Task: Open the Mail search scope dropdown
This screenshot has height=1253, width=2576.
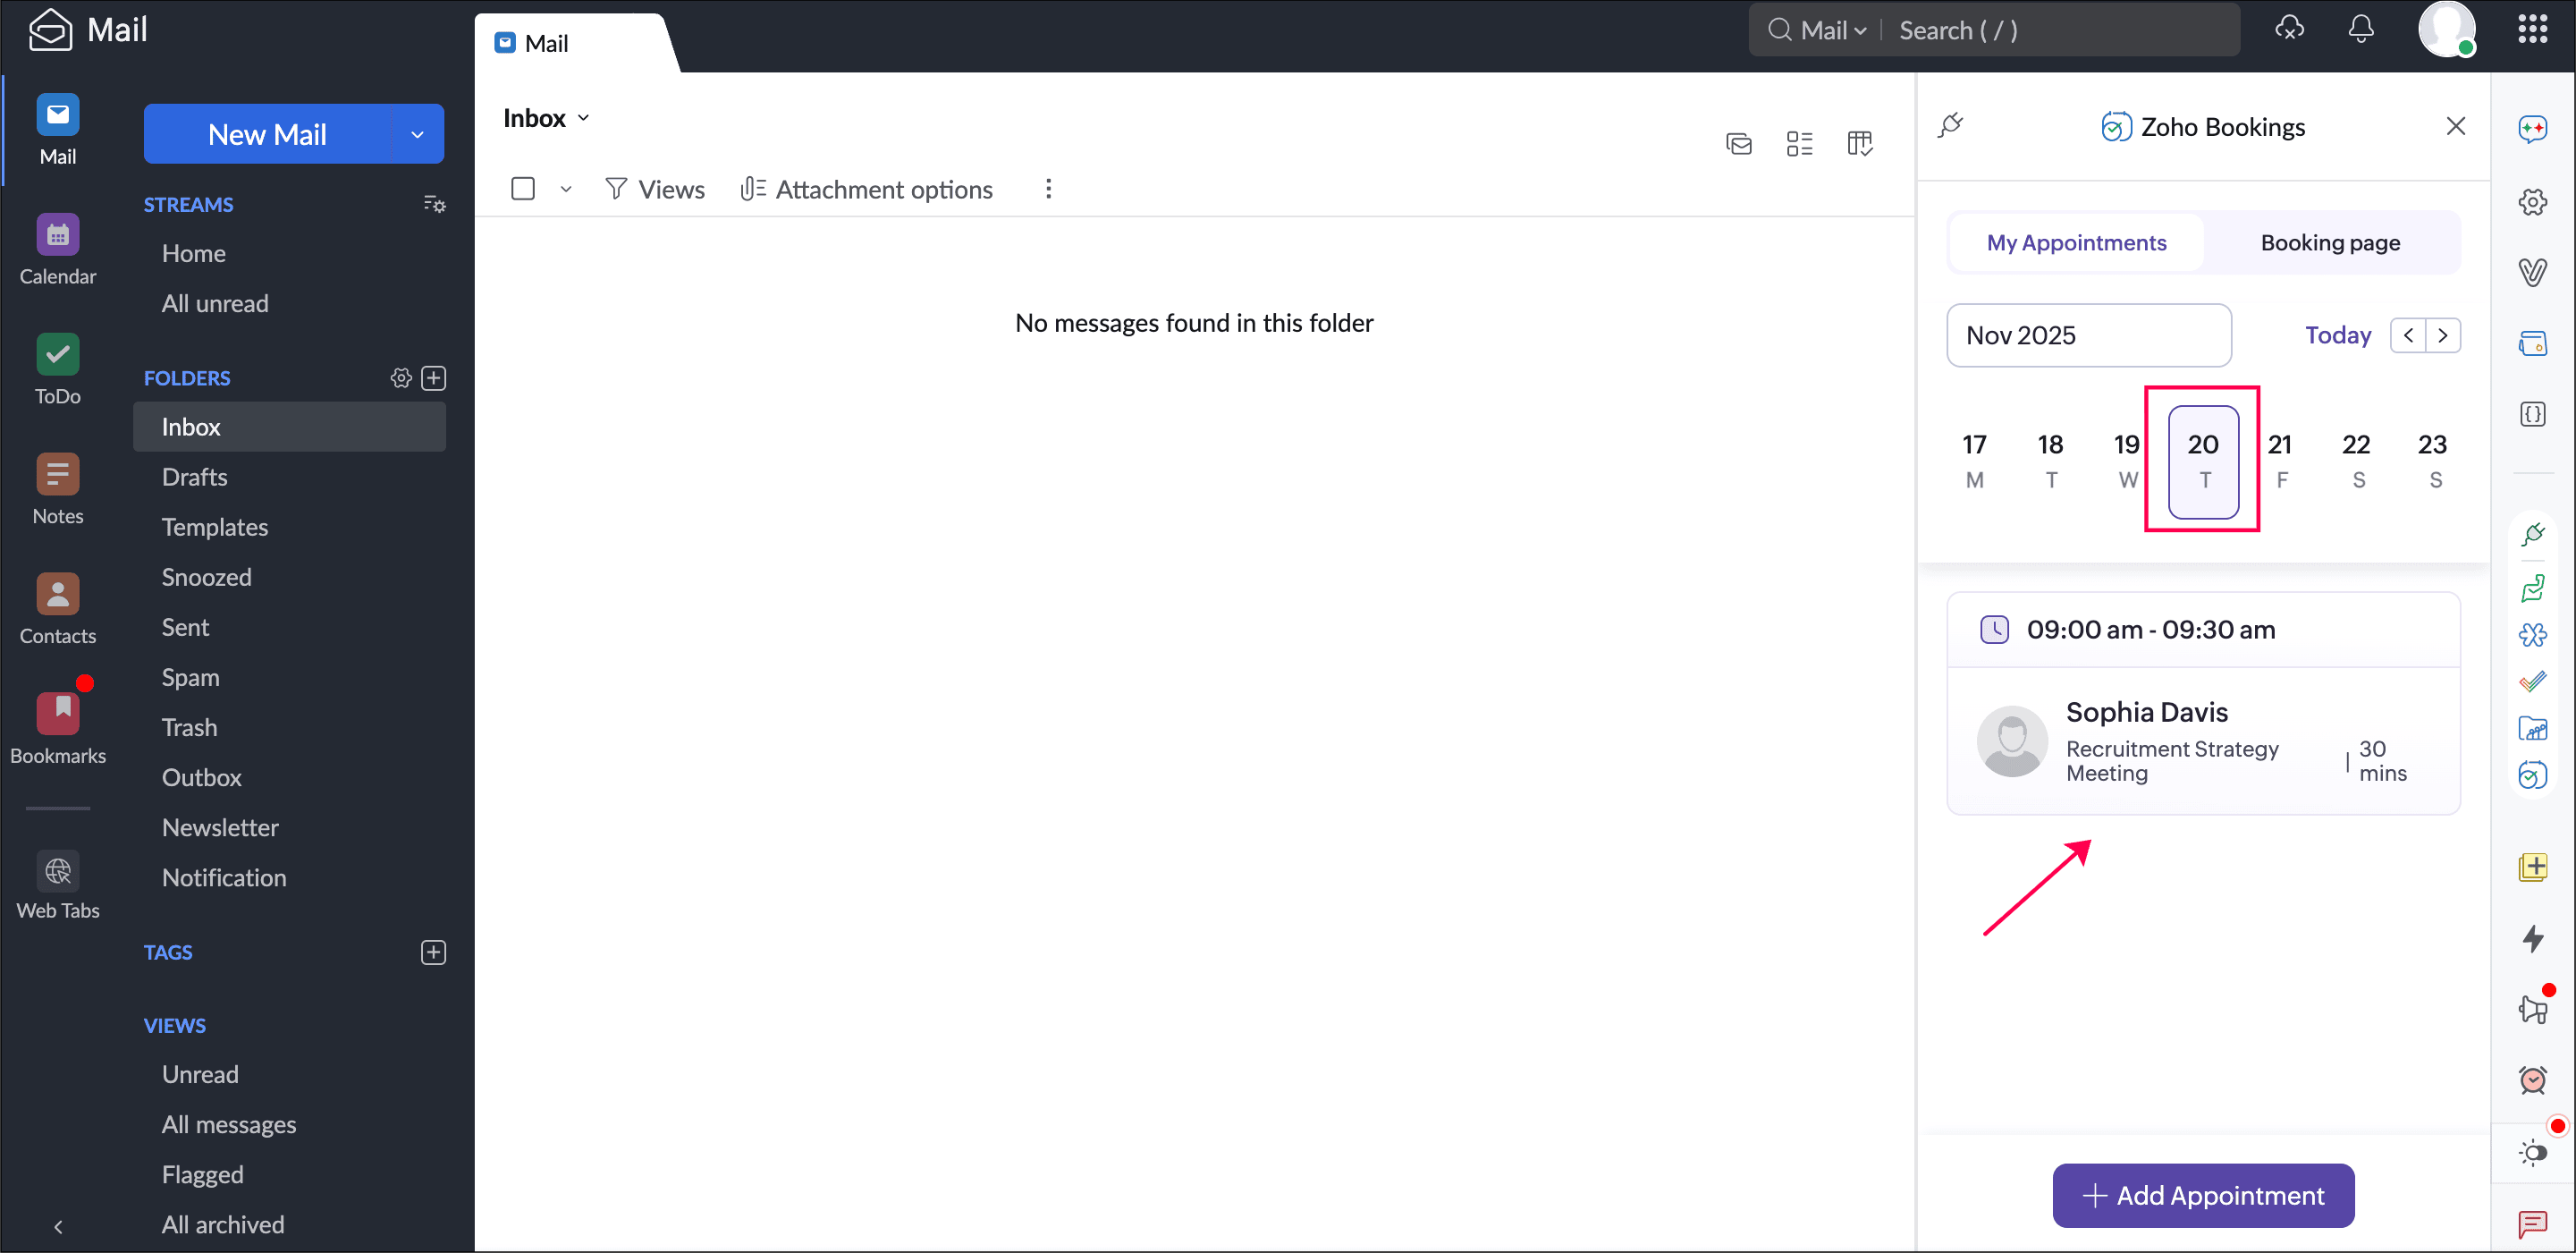Action: (x=1833, y=30)
